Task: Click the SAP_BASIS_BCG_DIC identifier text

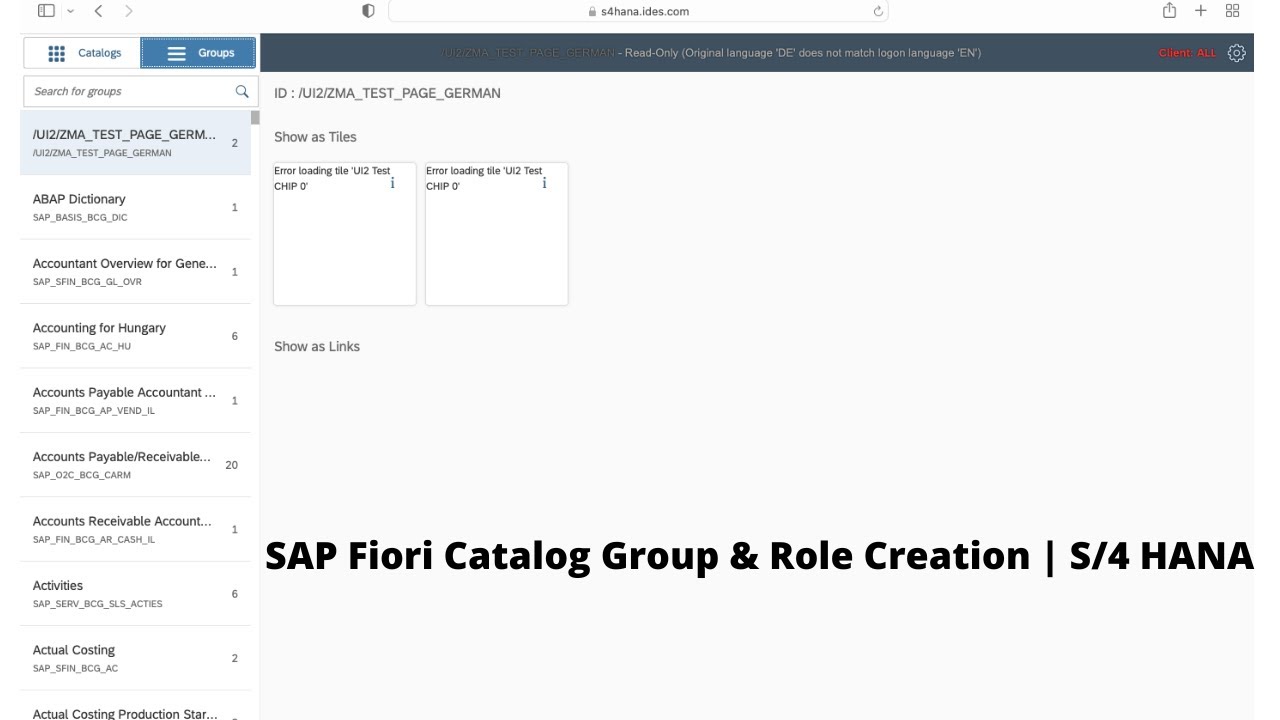Action: coord(80,217)
